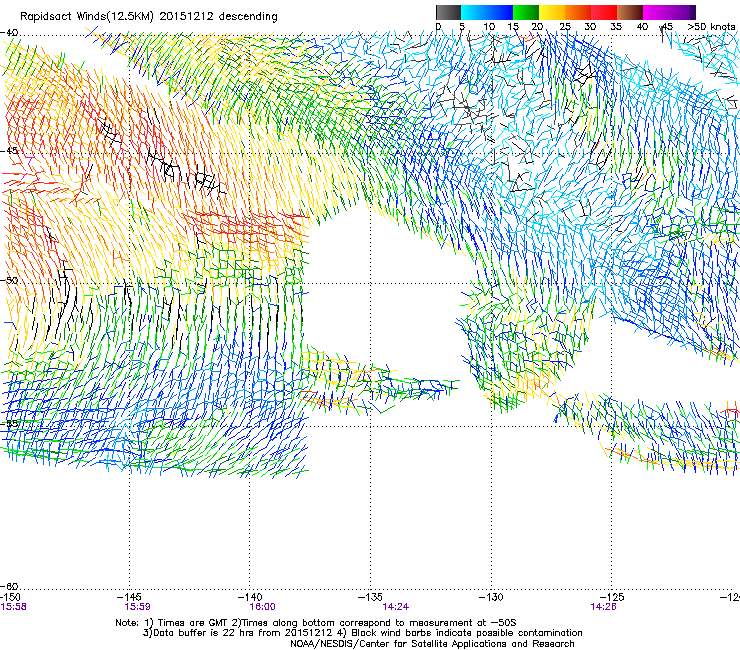This screenshot has width=740, height=650.
Task: Click the '5' legend scale label
Action: (462, 26)
